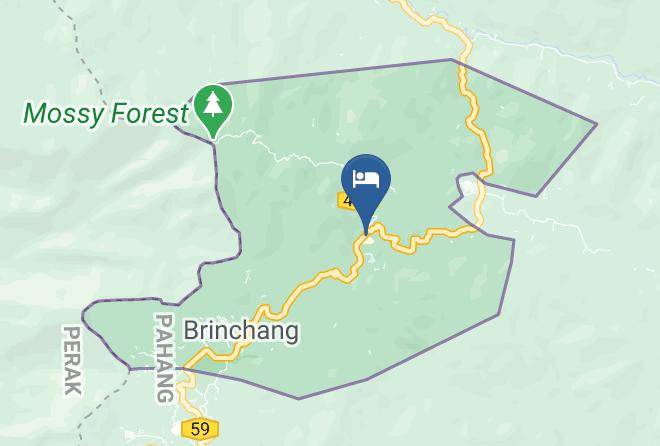Image resolution: width=660 pixels, height=446 pixels.
Task: Click the eastern triangular tip of highlighted region
Action: pyautogui.click(x=591, y=124)
